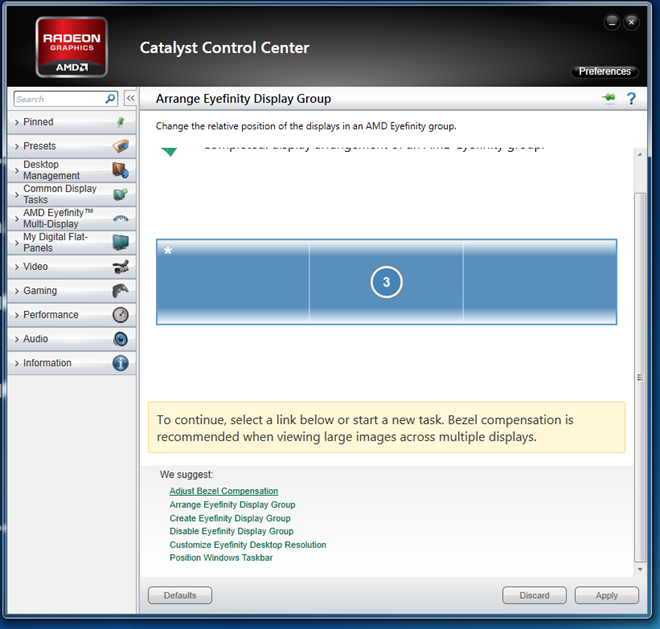
Task: Collapse the sidebar with double-chevron button
Action: 130,99
